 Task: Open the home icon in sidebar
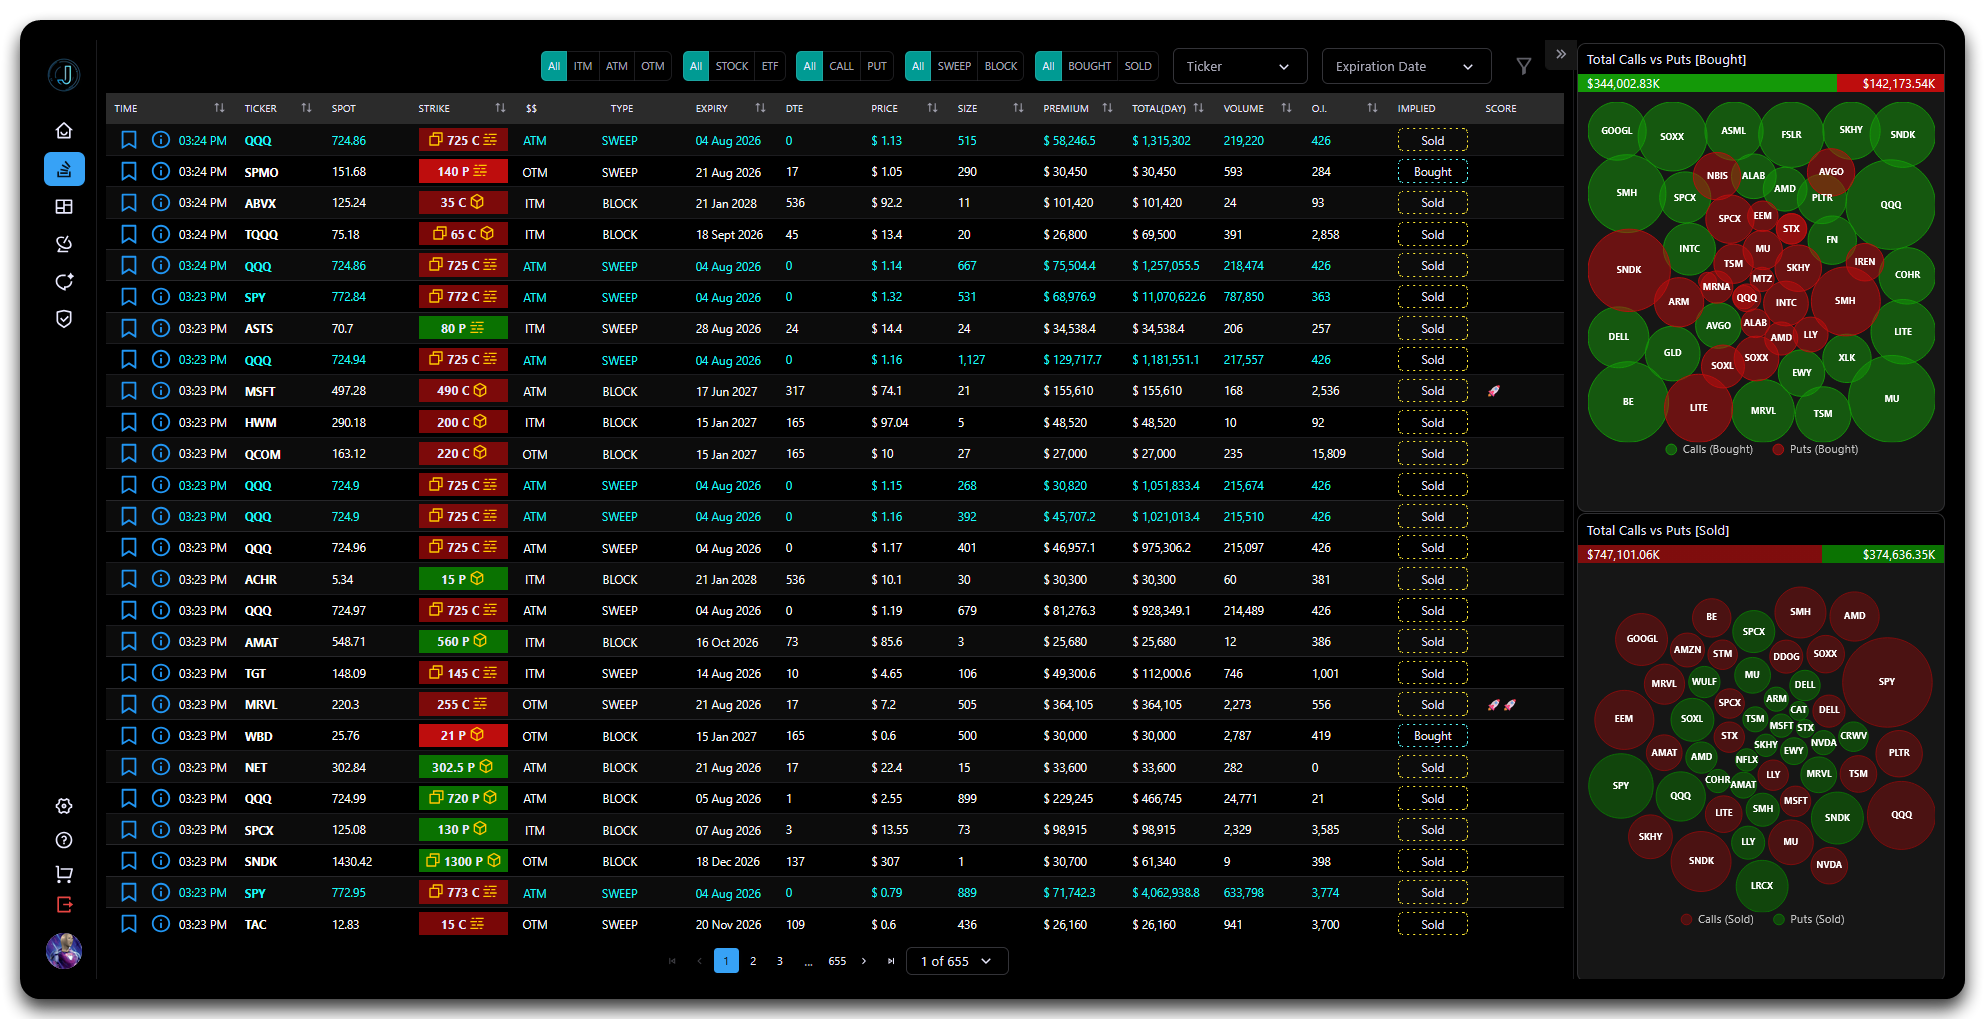(x=64, y=131)
